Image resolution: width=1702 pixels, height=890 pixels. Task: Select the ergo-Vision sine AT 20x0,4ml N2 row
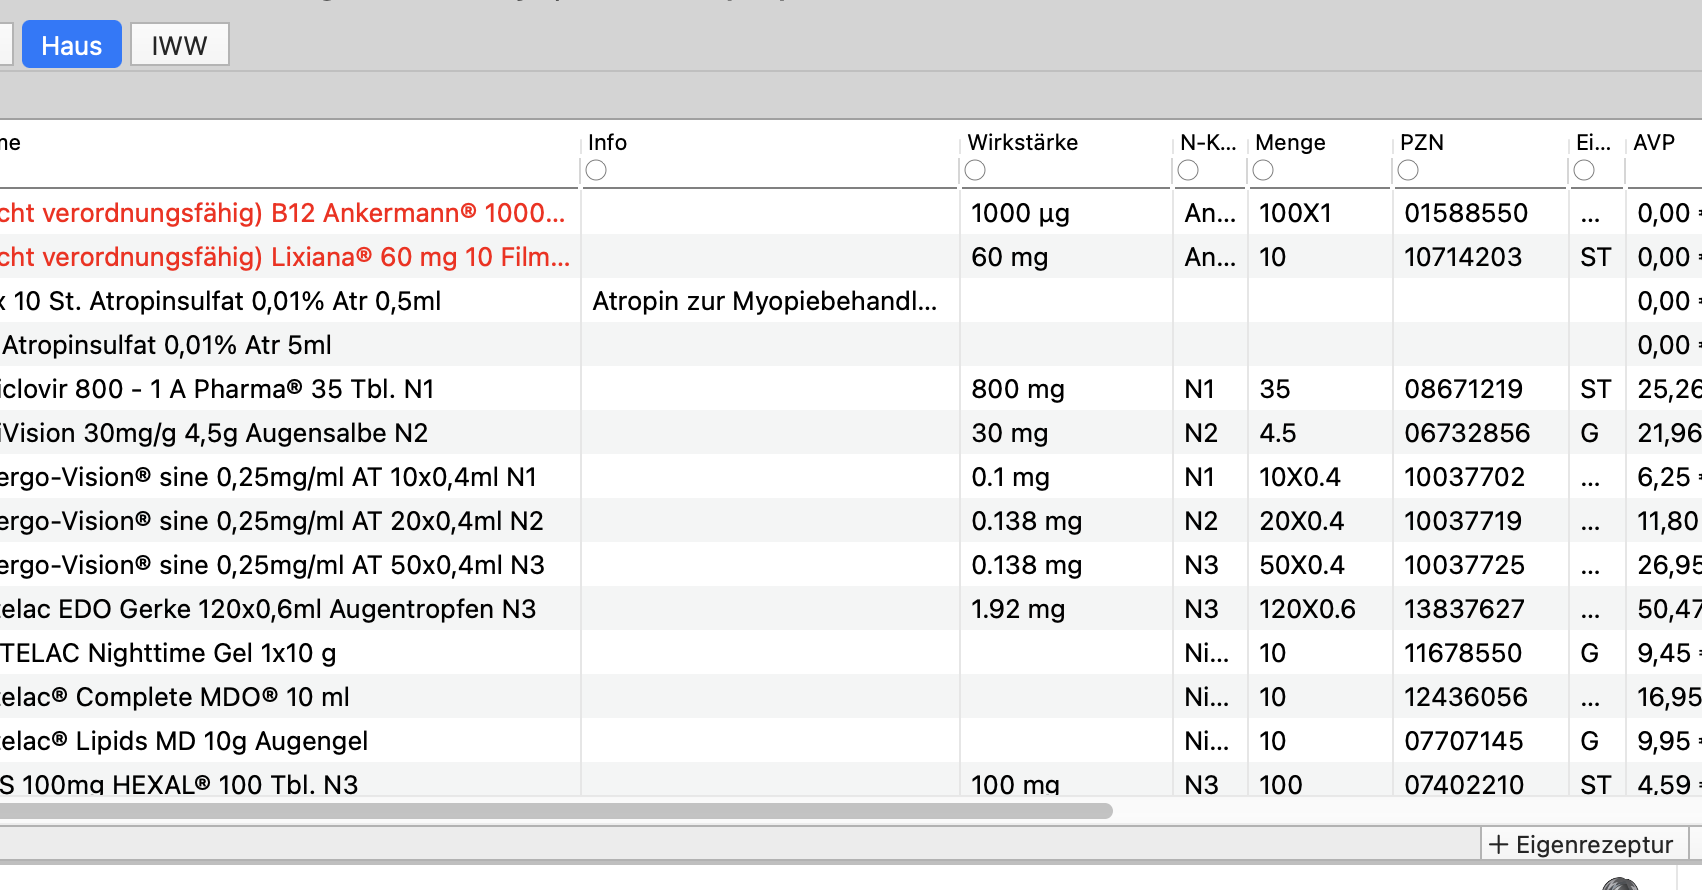[851, 521]
